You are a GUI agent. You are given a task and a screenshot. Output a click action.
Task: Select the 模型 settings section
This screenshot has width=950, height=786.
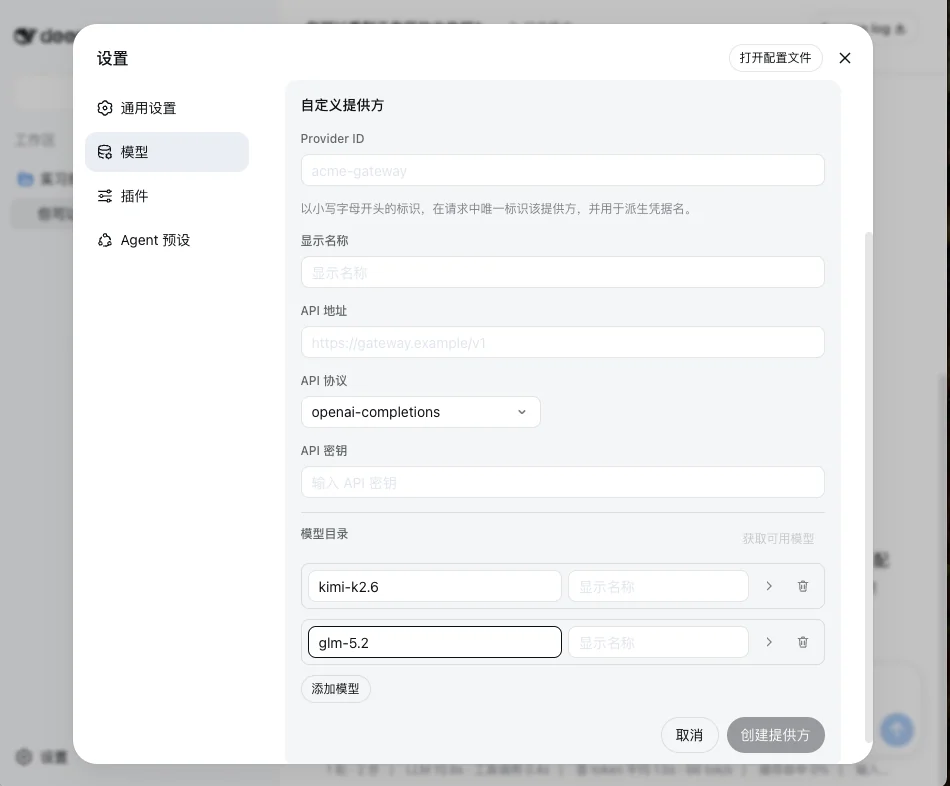(x=167, y=152)
